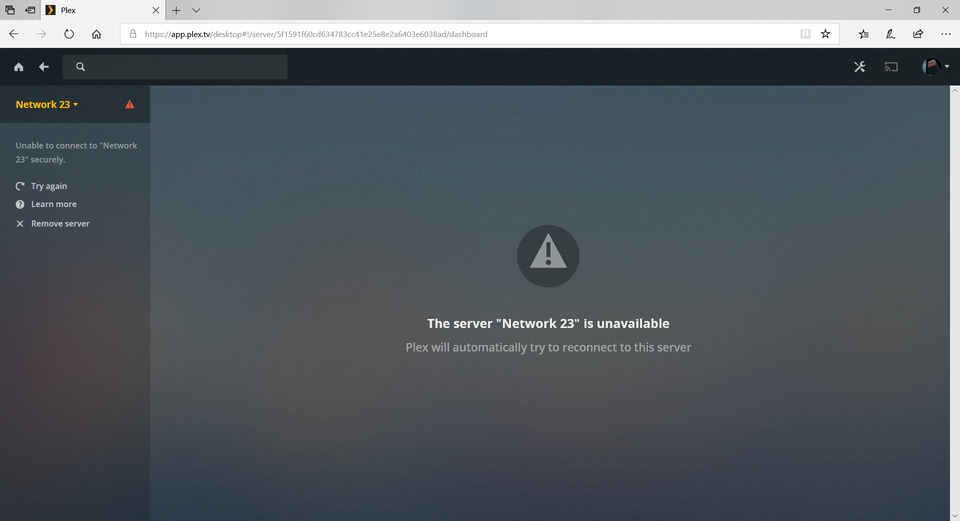Open reading view book icon
Screen dimensions: 960x521
pyautogui.click(x=805, y=34)
